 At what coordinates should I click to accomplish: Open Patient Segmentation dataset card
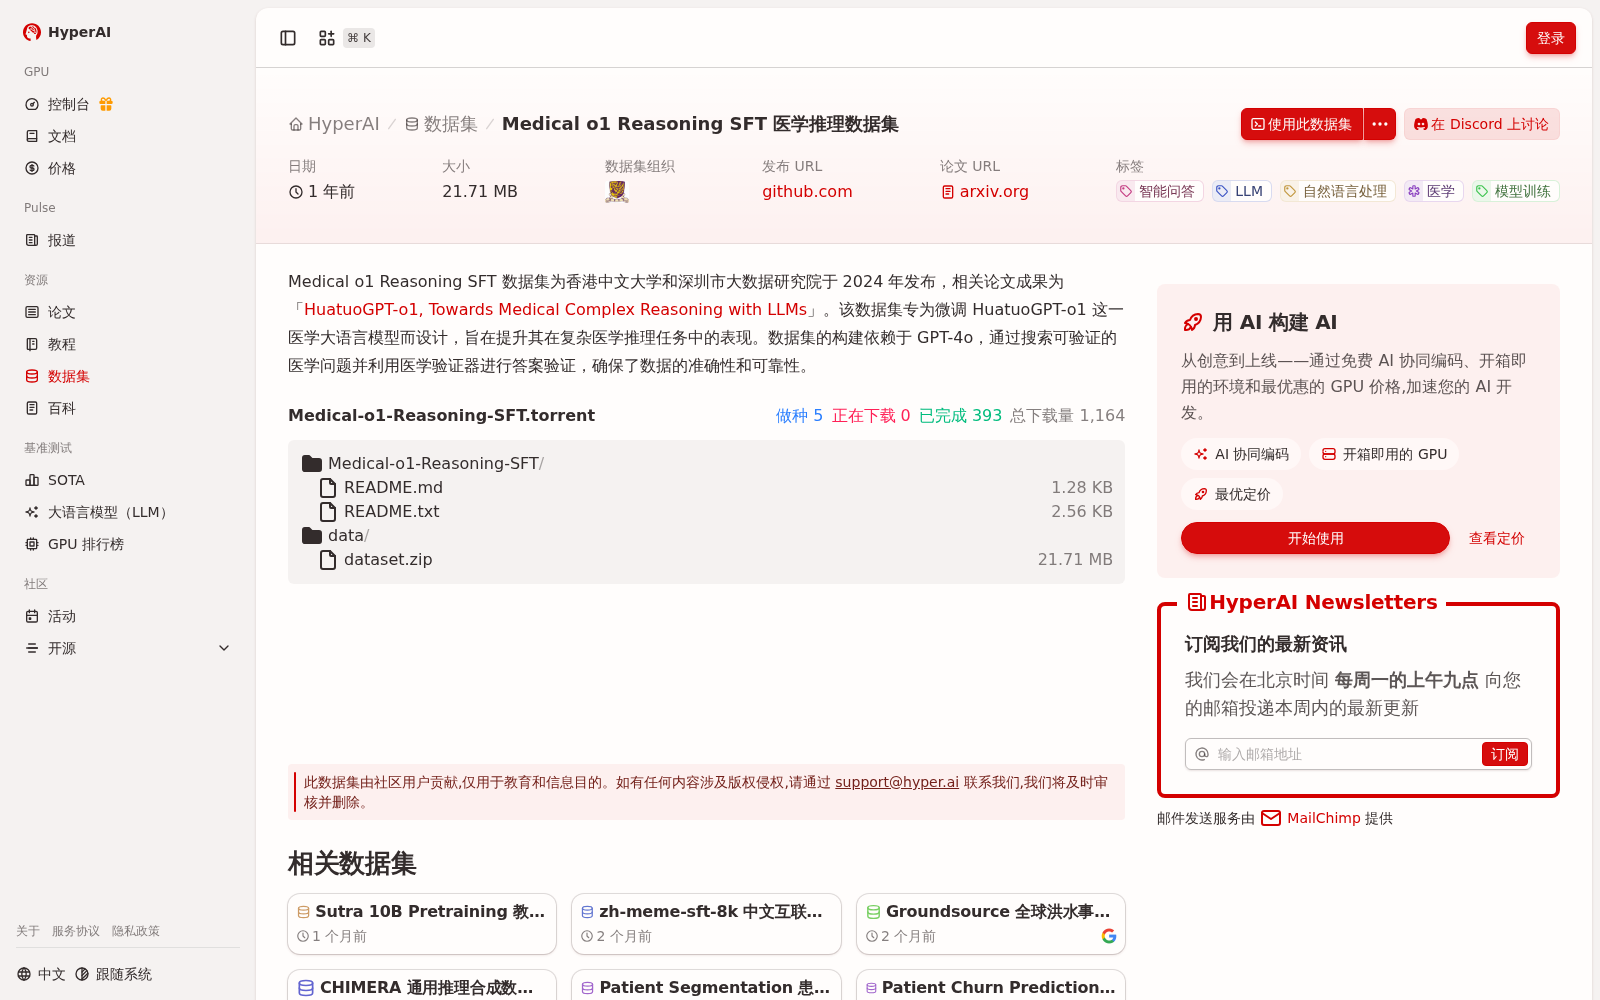[x=706, y=985]
